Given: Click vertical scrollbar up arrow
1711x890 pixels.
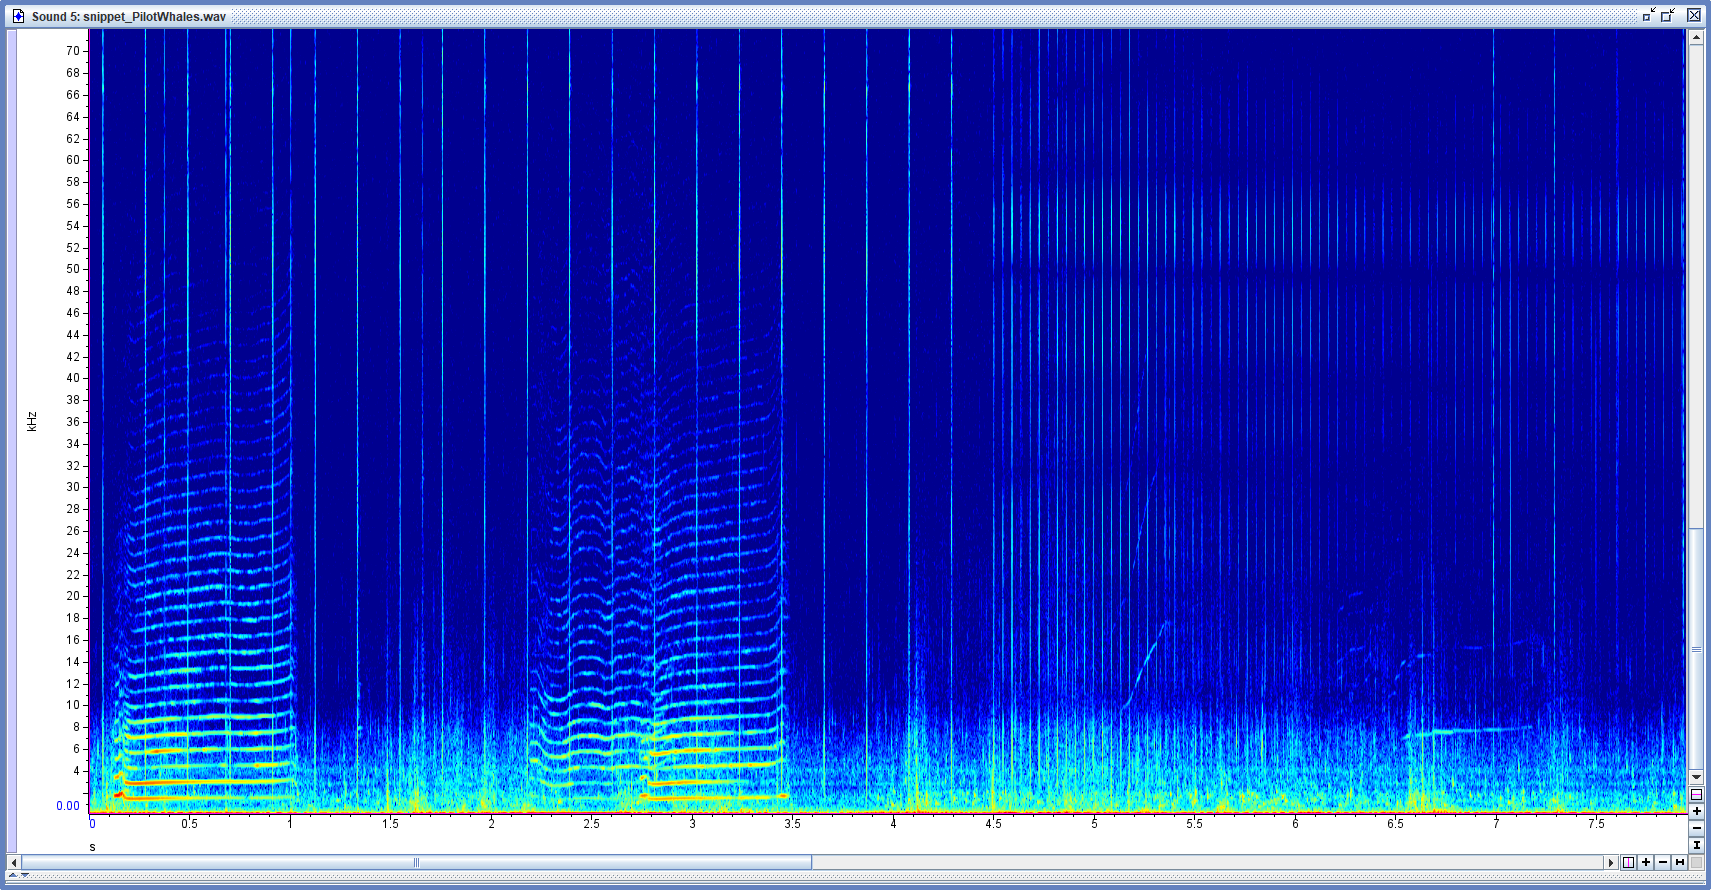Looking at the screenshot, I should [1696, 37].
